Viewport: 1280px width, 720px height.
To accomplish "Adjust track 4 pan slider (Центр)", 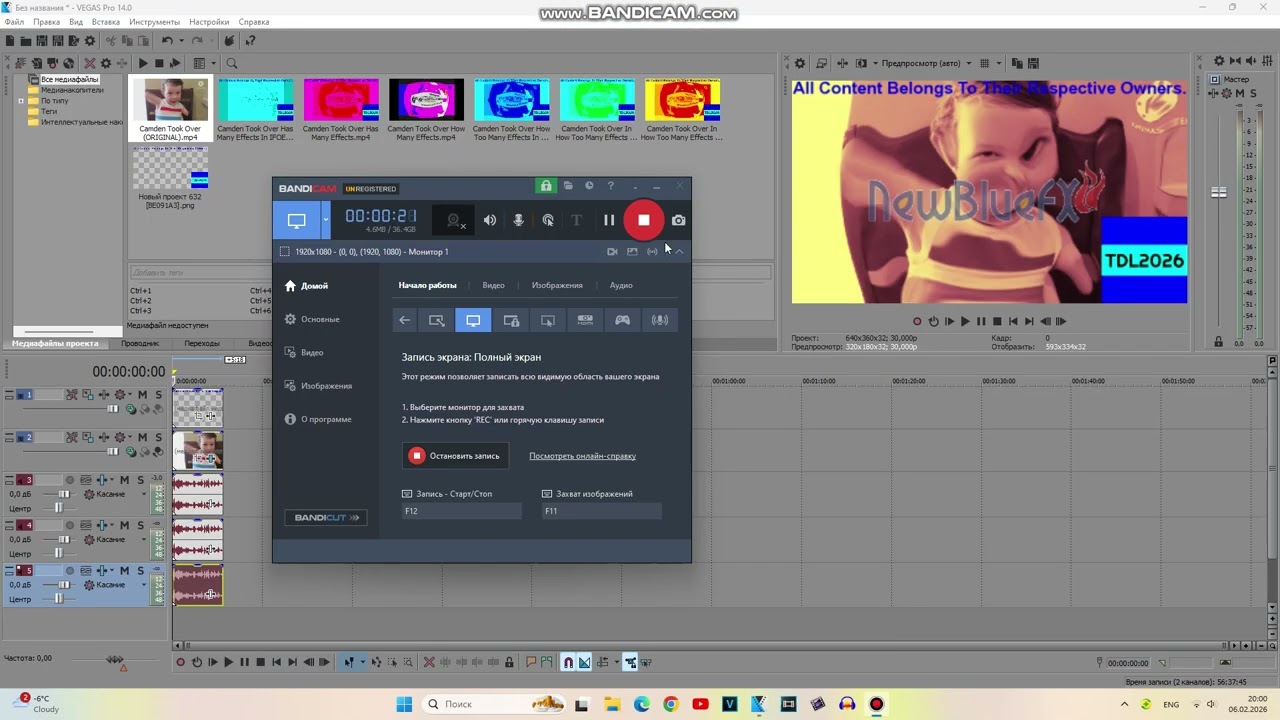I will [x=59, y=553].
